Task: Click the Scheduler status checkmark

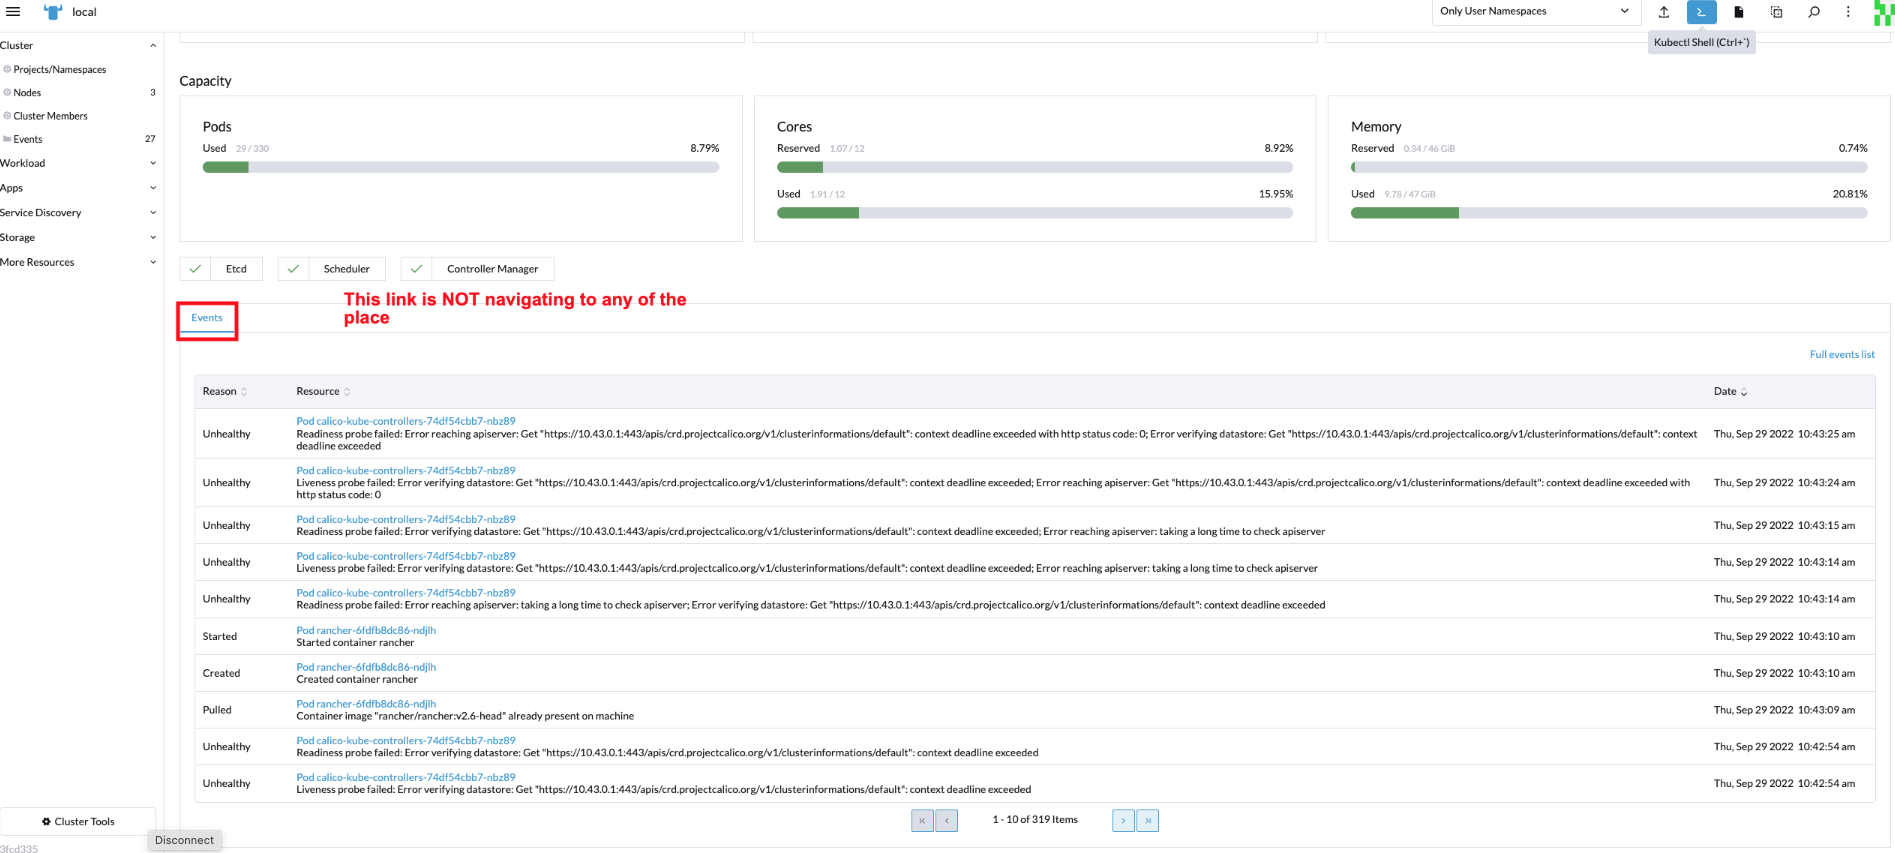Action: pyautogui.click(x=293, y=269)
